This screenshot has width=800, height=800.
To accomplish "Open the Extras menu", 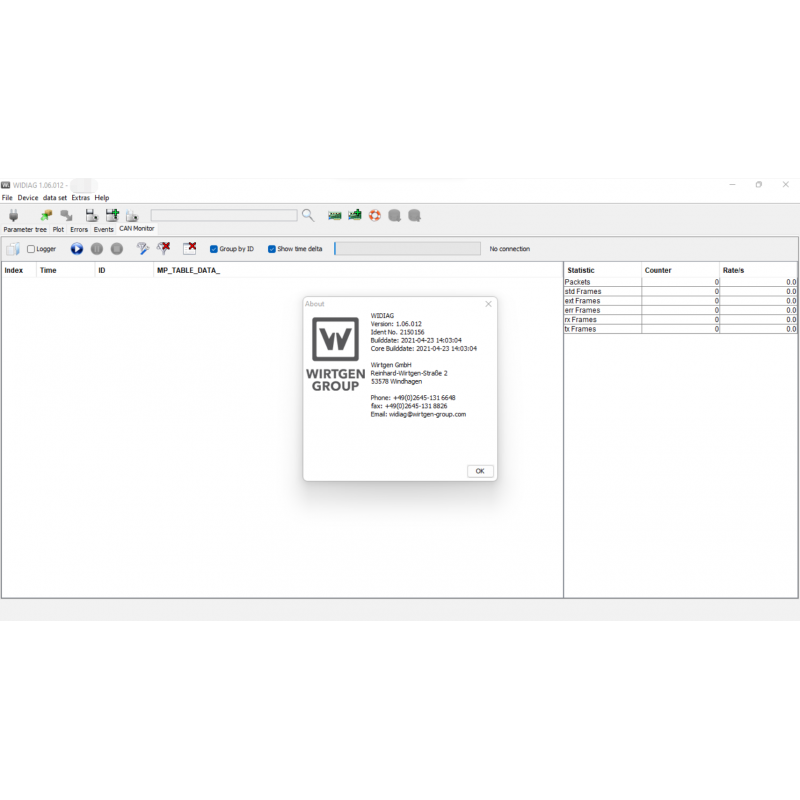I will pyautogui.click(x=80, y=198).
